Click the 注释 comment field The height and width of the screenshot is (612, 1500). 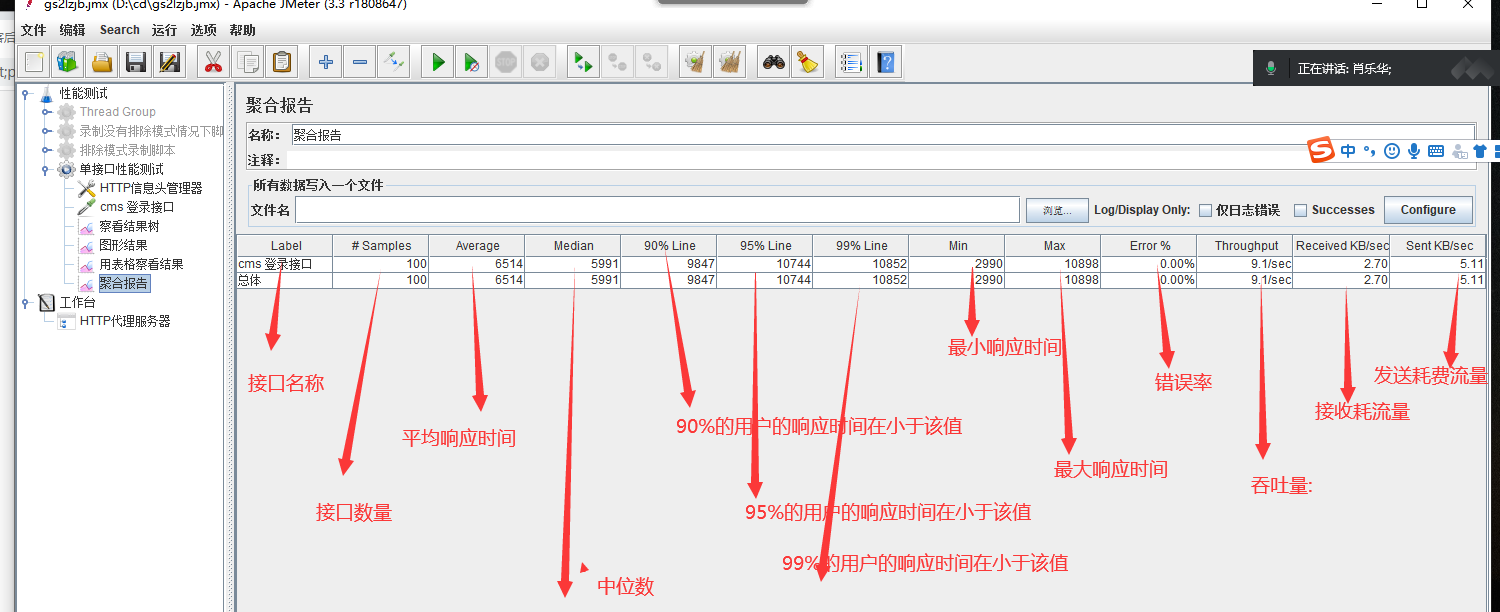coord(880,160)
